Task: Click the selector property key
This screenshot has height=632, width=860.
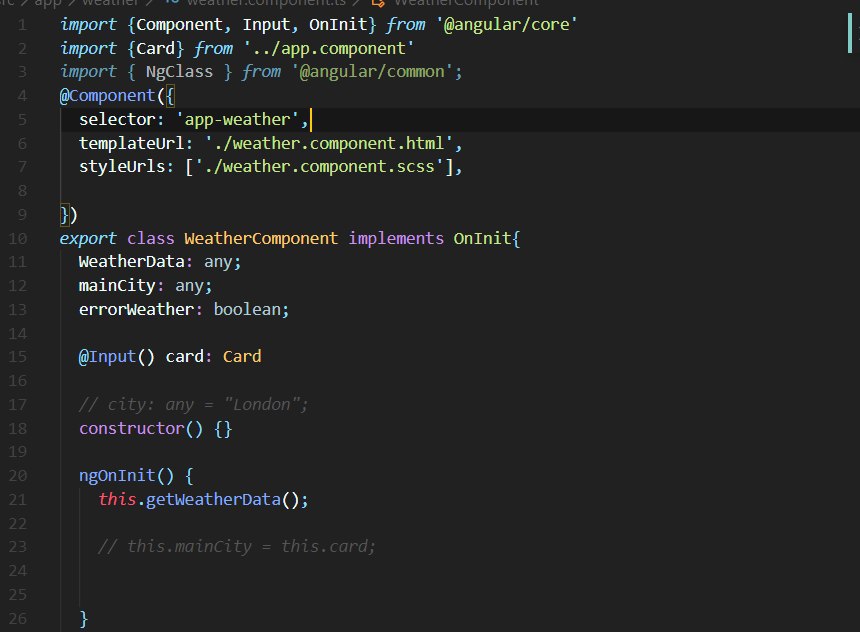Action: pyautogui.click(x=117, y=120)
